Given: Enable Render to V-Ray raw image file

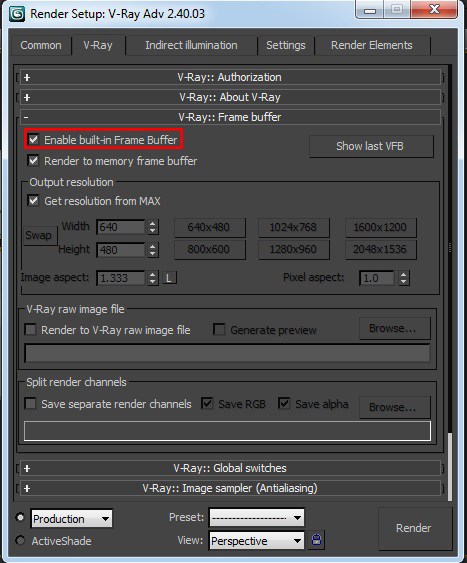Looking at the screenshot, I should coord(31,329).
